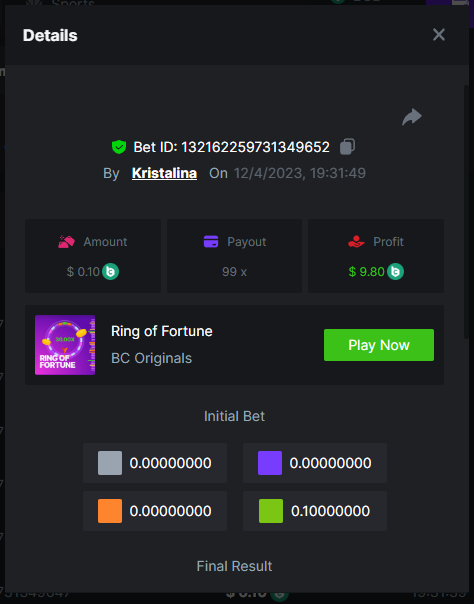
Task: Click the currency coin icon beside $ 9.80
Action: (x=395, y=272)
